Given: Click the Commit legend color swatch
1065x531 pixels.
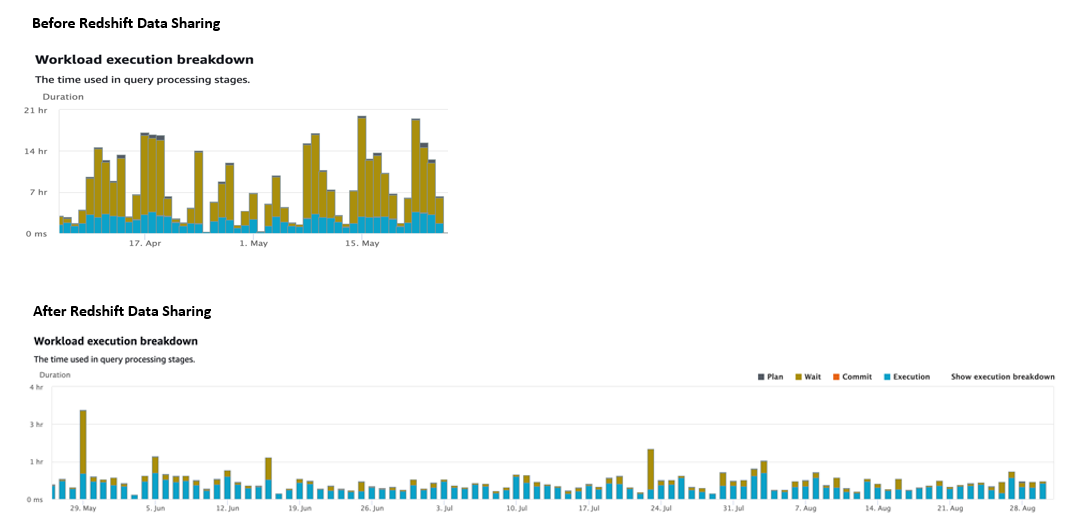Looking at the screenshot, I should (x=836, y=376).
